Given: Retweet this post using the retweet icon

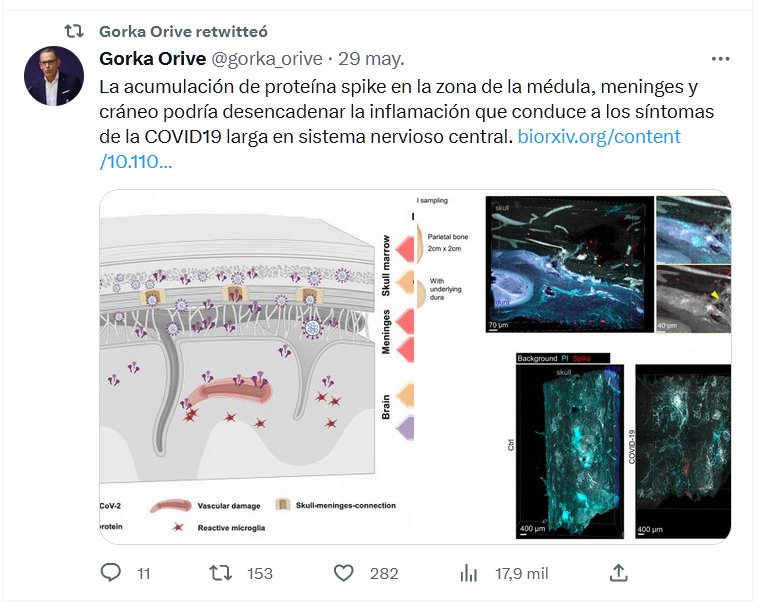Looking at the screenshot, I should (220, 573).
